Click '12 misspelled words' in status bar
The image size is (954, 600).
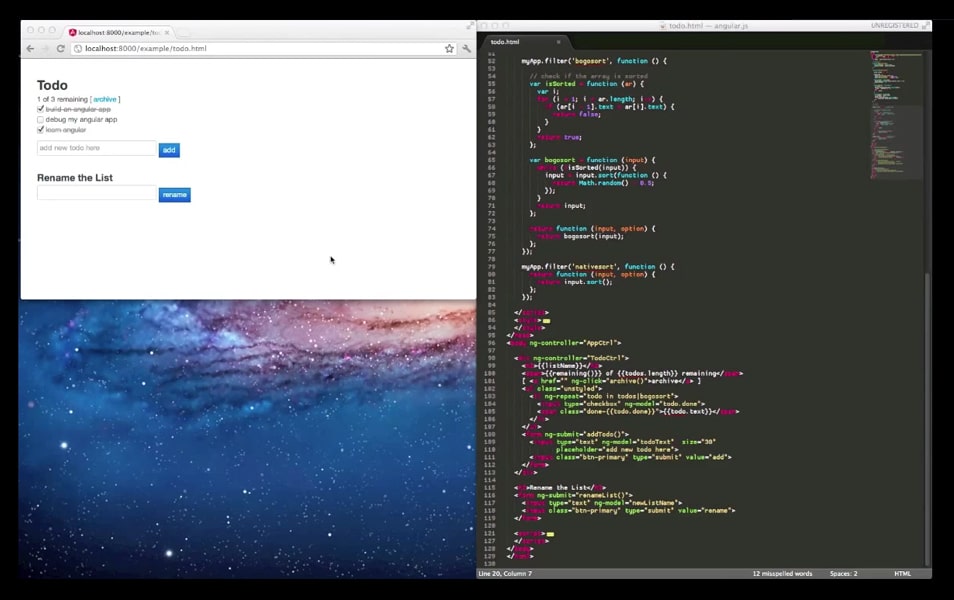tap(782, 574)
